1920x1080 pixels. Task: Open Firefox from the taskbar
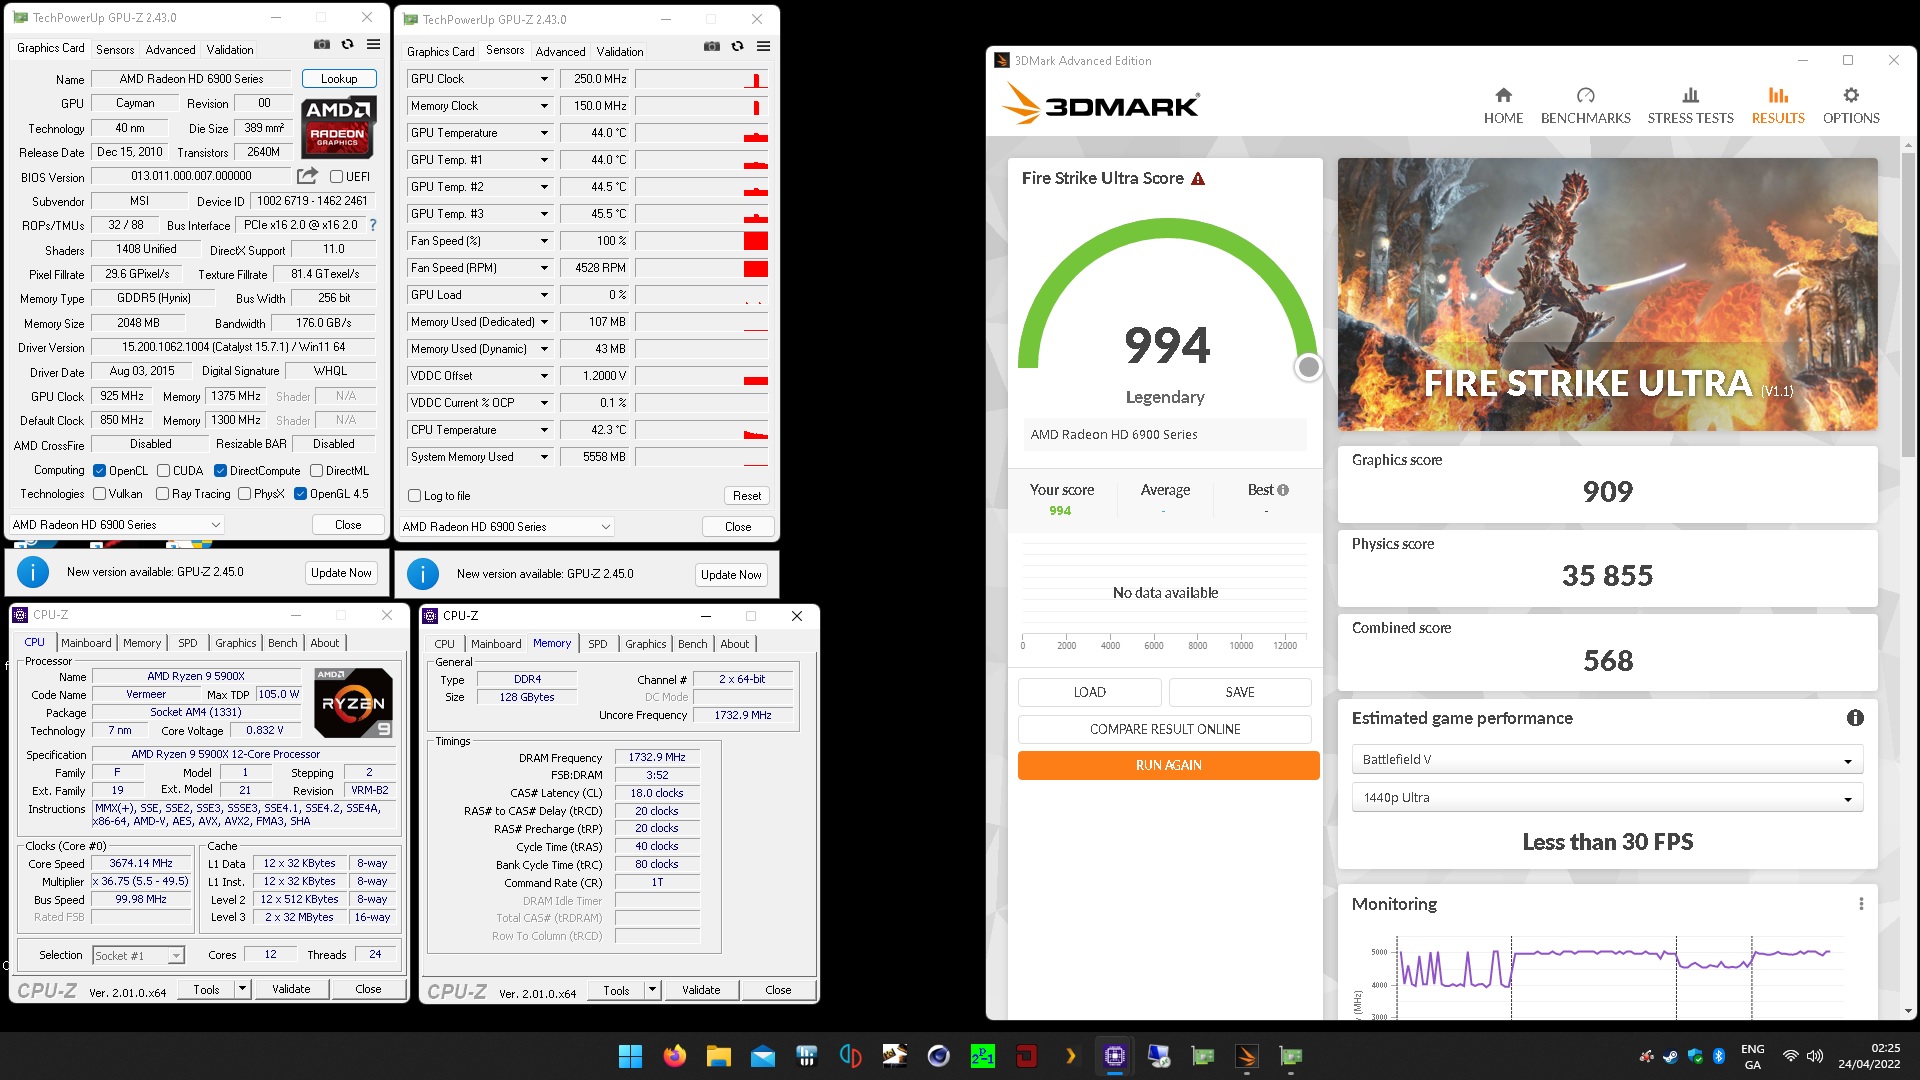(x=675, y=1056)
